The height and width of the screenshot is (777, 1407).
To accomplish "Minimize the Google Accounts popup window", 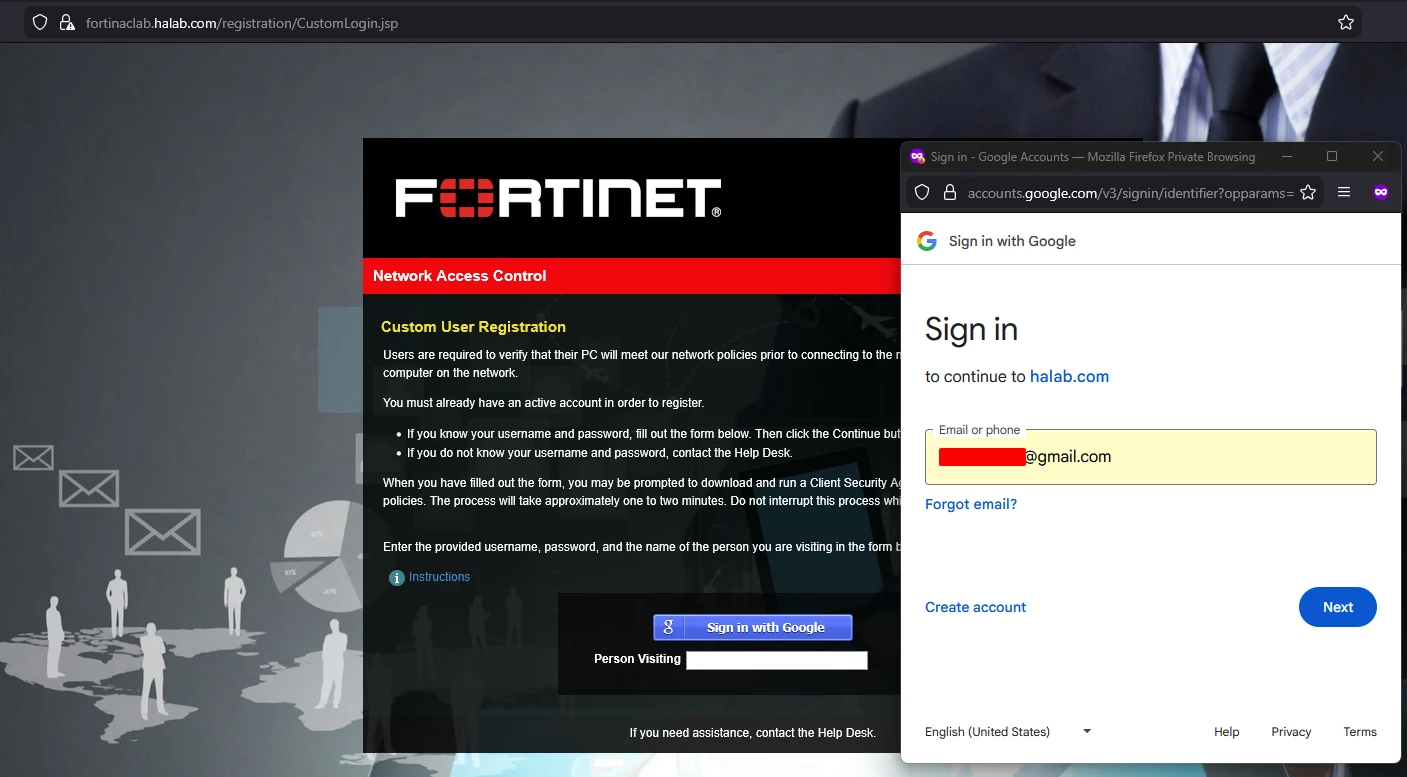I will (x=1288, y=156).
